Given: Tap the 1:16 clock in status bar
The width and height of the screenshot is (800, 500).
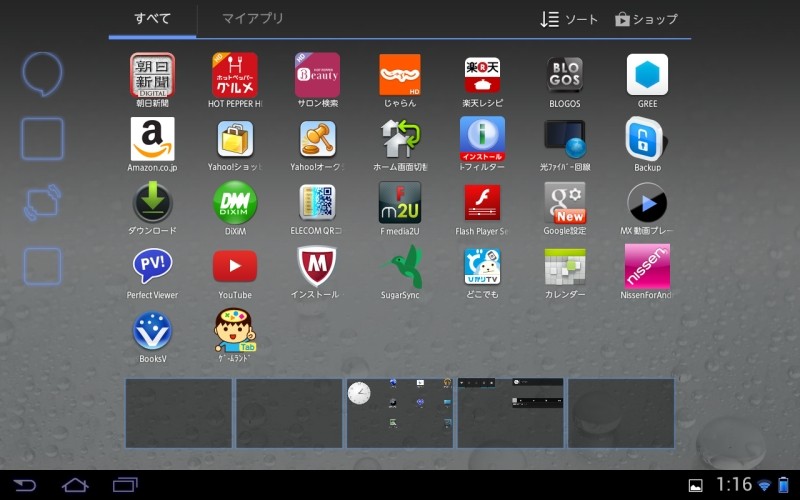Looking at the screenshot, I should [x=734, y=484].
